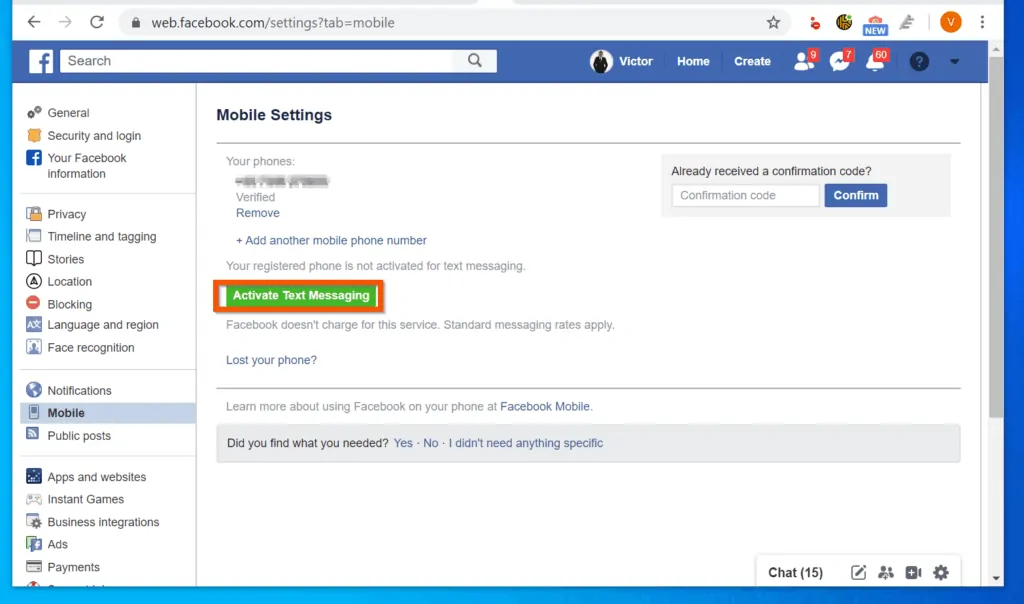Click the Facebook logo icon
Image resolution: width=1024 pixels, height=604 pixels.
click(x=40, y=61)
